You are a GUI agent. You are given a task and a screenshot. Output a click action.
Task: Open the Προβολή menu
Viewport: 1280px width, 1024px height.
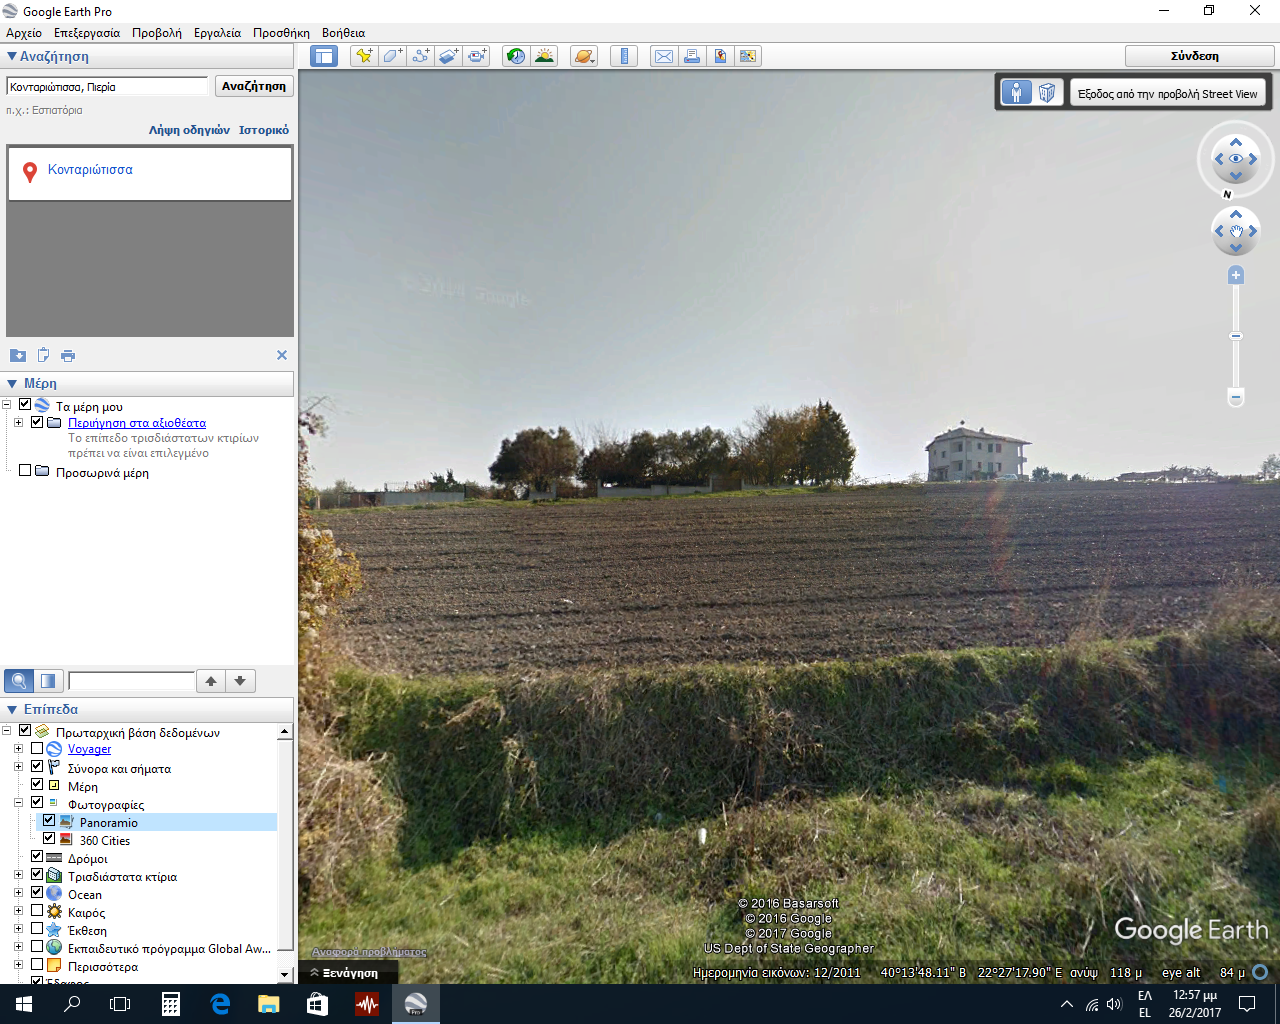(157, 33)
